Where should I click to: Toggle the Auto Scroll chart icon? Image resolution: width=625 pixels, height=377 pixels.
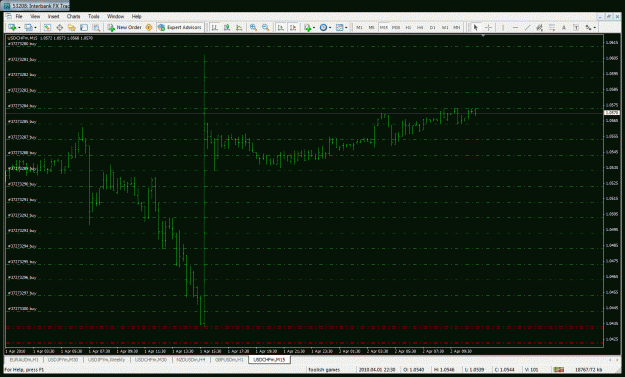pos(281,27)
